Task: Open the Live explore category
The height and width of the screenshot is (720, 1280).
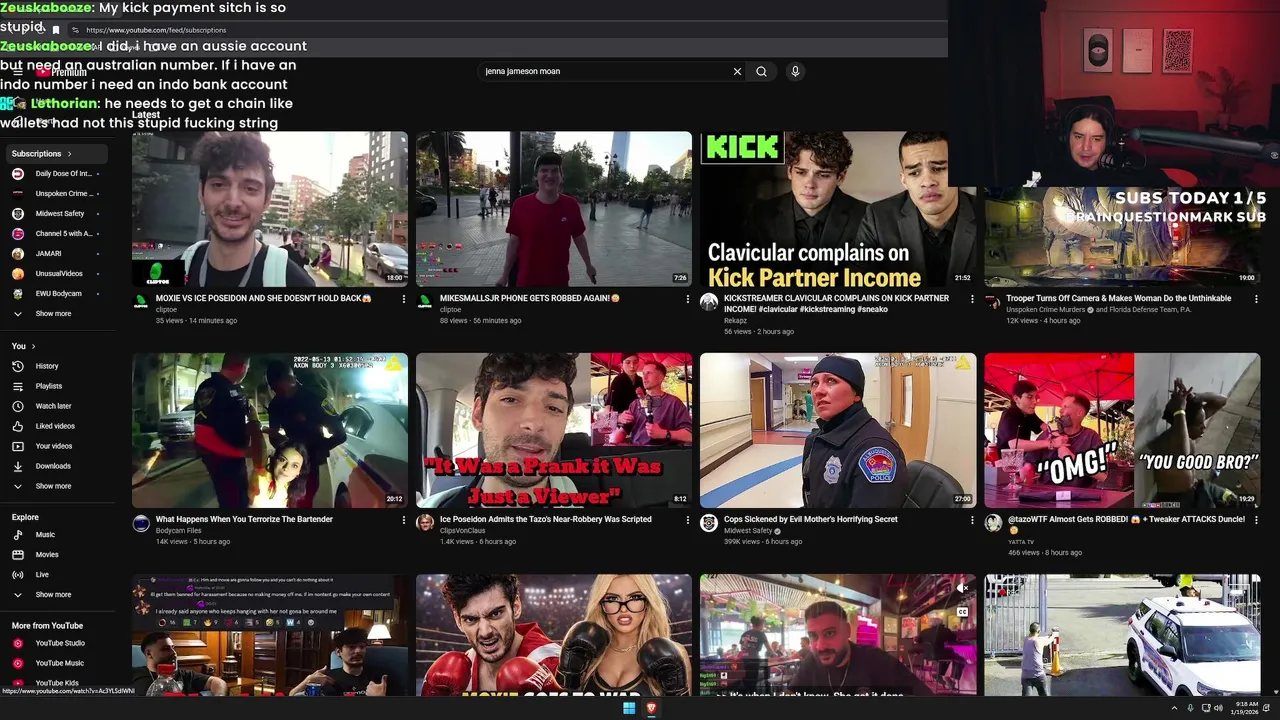Action: (x=42, y=575)
